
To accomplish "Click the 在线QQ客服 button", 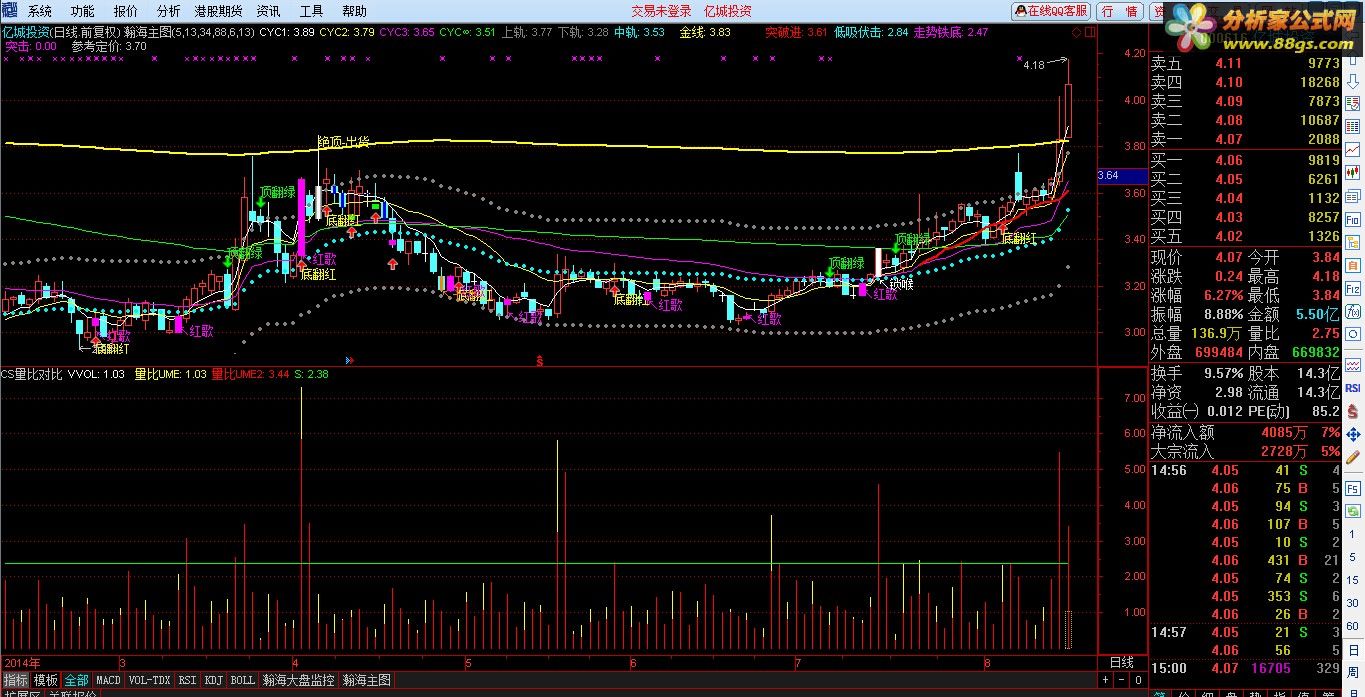I will point(1052,11).
